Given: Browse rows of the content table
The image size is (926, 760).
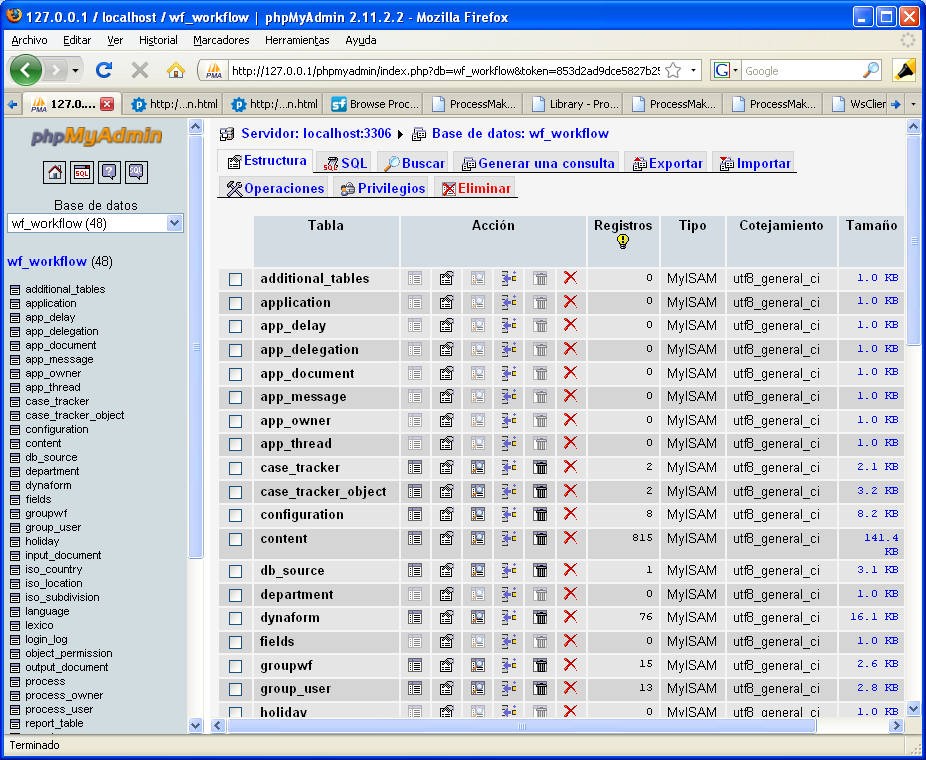Looking at the screenshot, I should [x=415, y=538].
